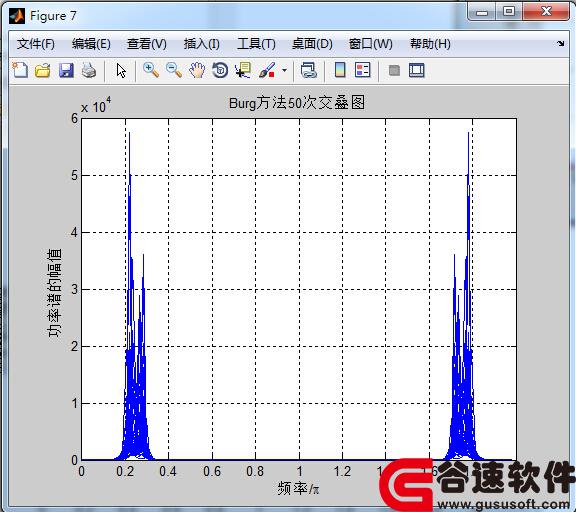Open the 帮助(H) menu
The height and width of the screenshot is (512, 576).
(x=430, y=44)
